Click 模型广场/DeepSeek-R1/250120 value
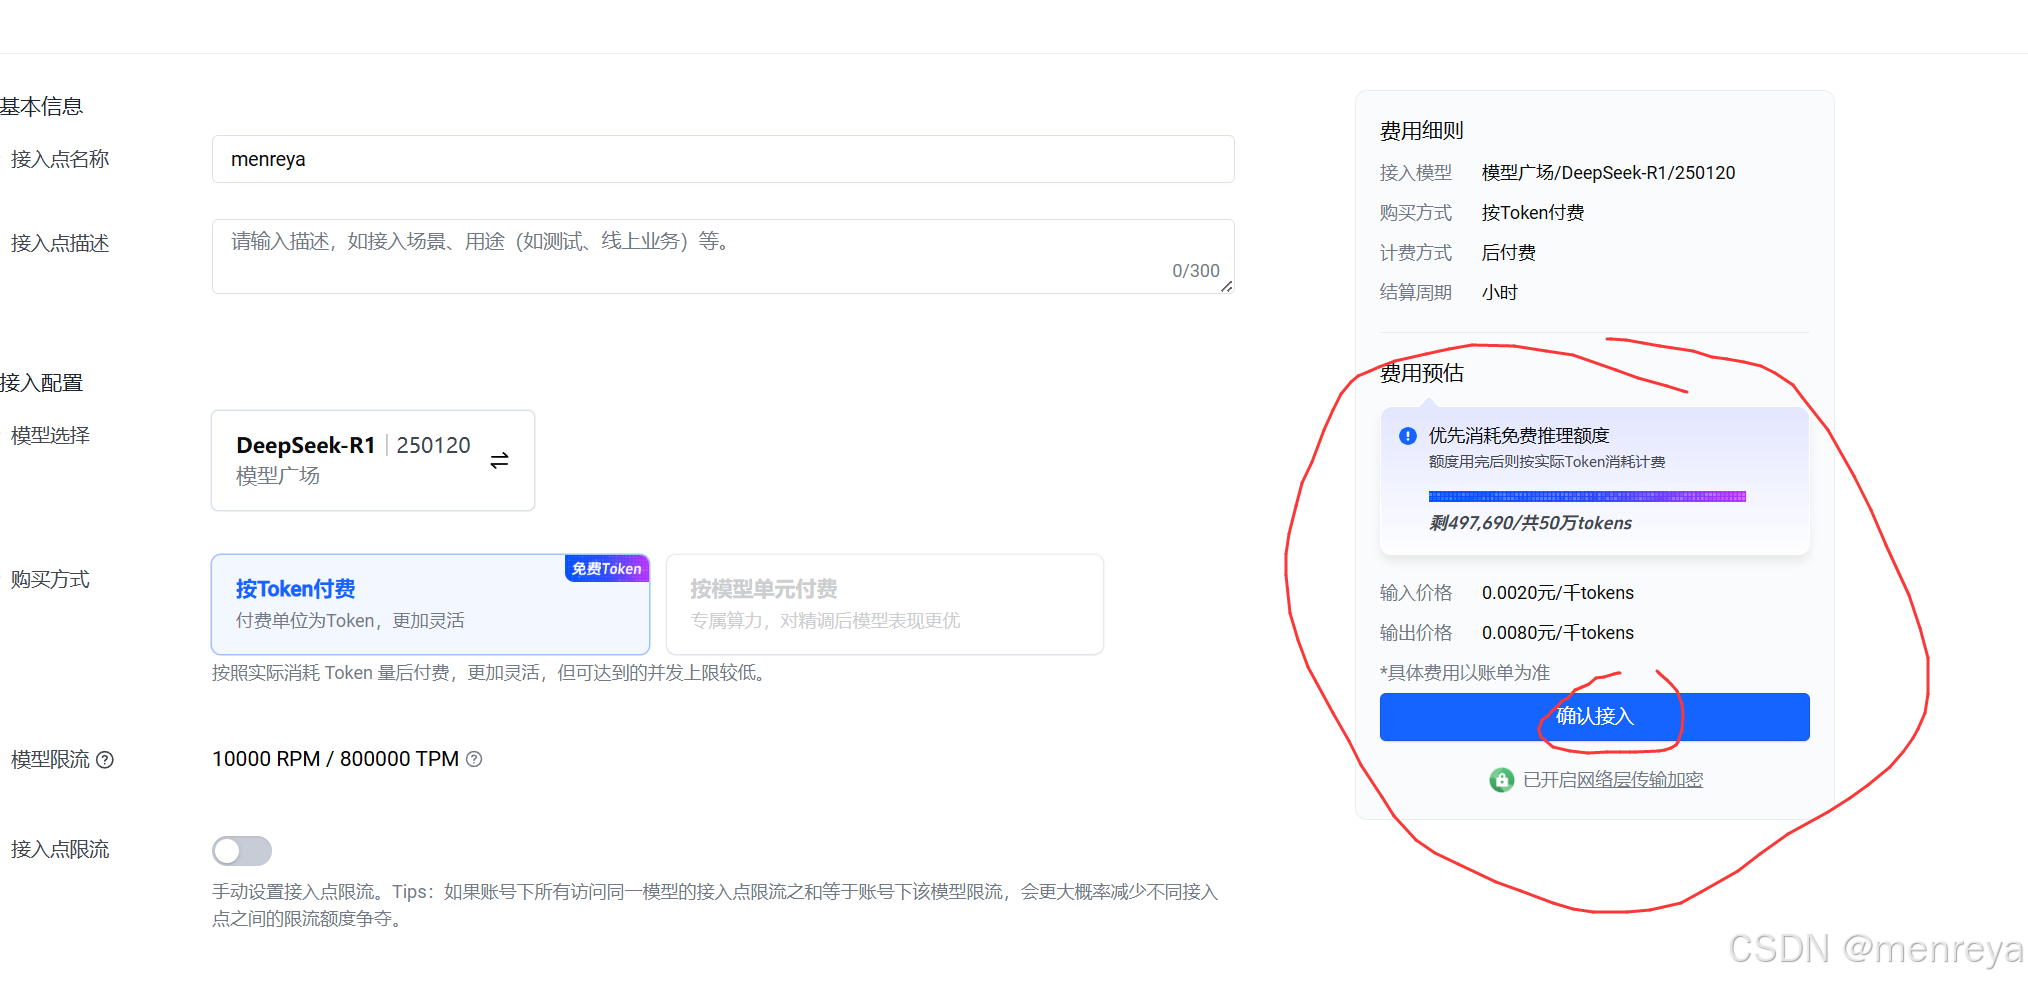2028x983 pixels. (x=1608, y=173)
